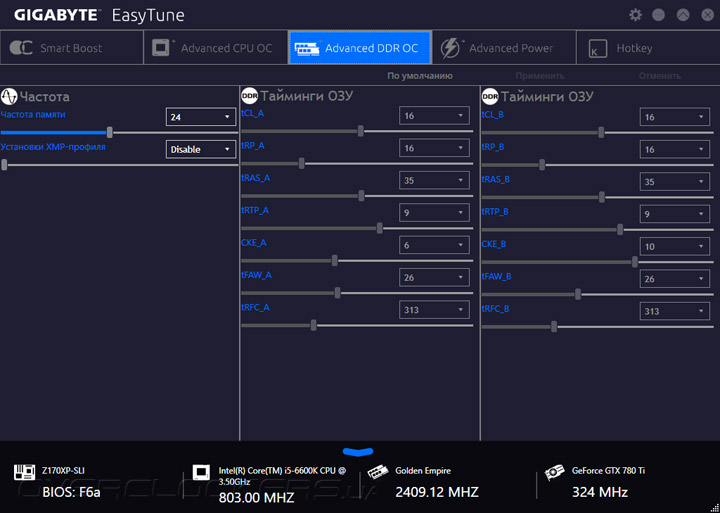Open the XMP profile dropdown showing Disable
The width and height of the screenshot is (720, 513).
pyautogui.click(x=201, y=149)
